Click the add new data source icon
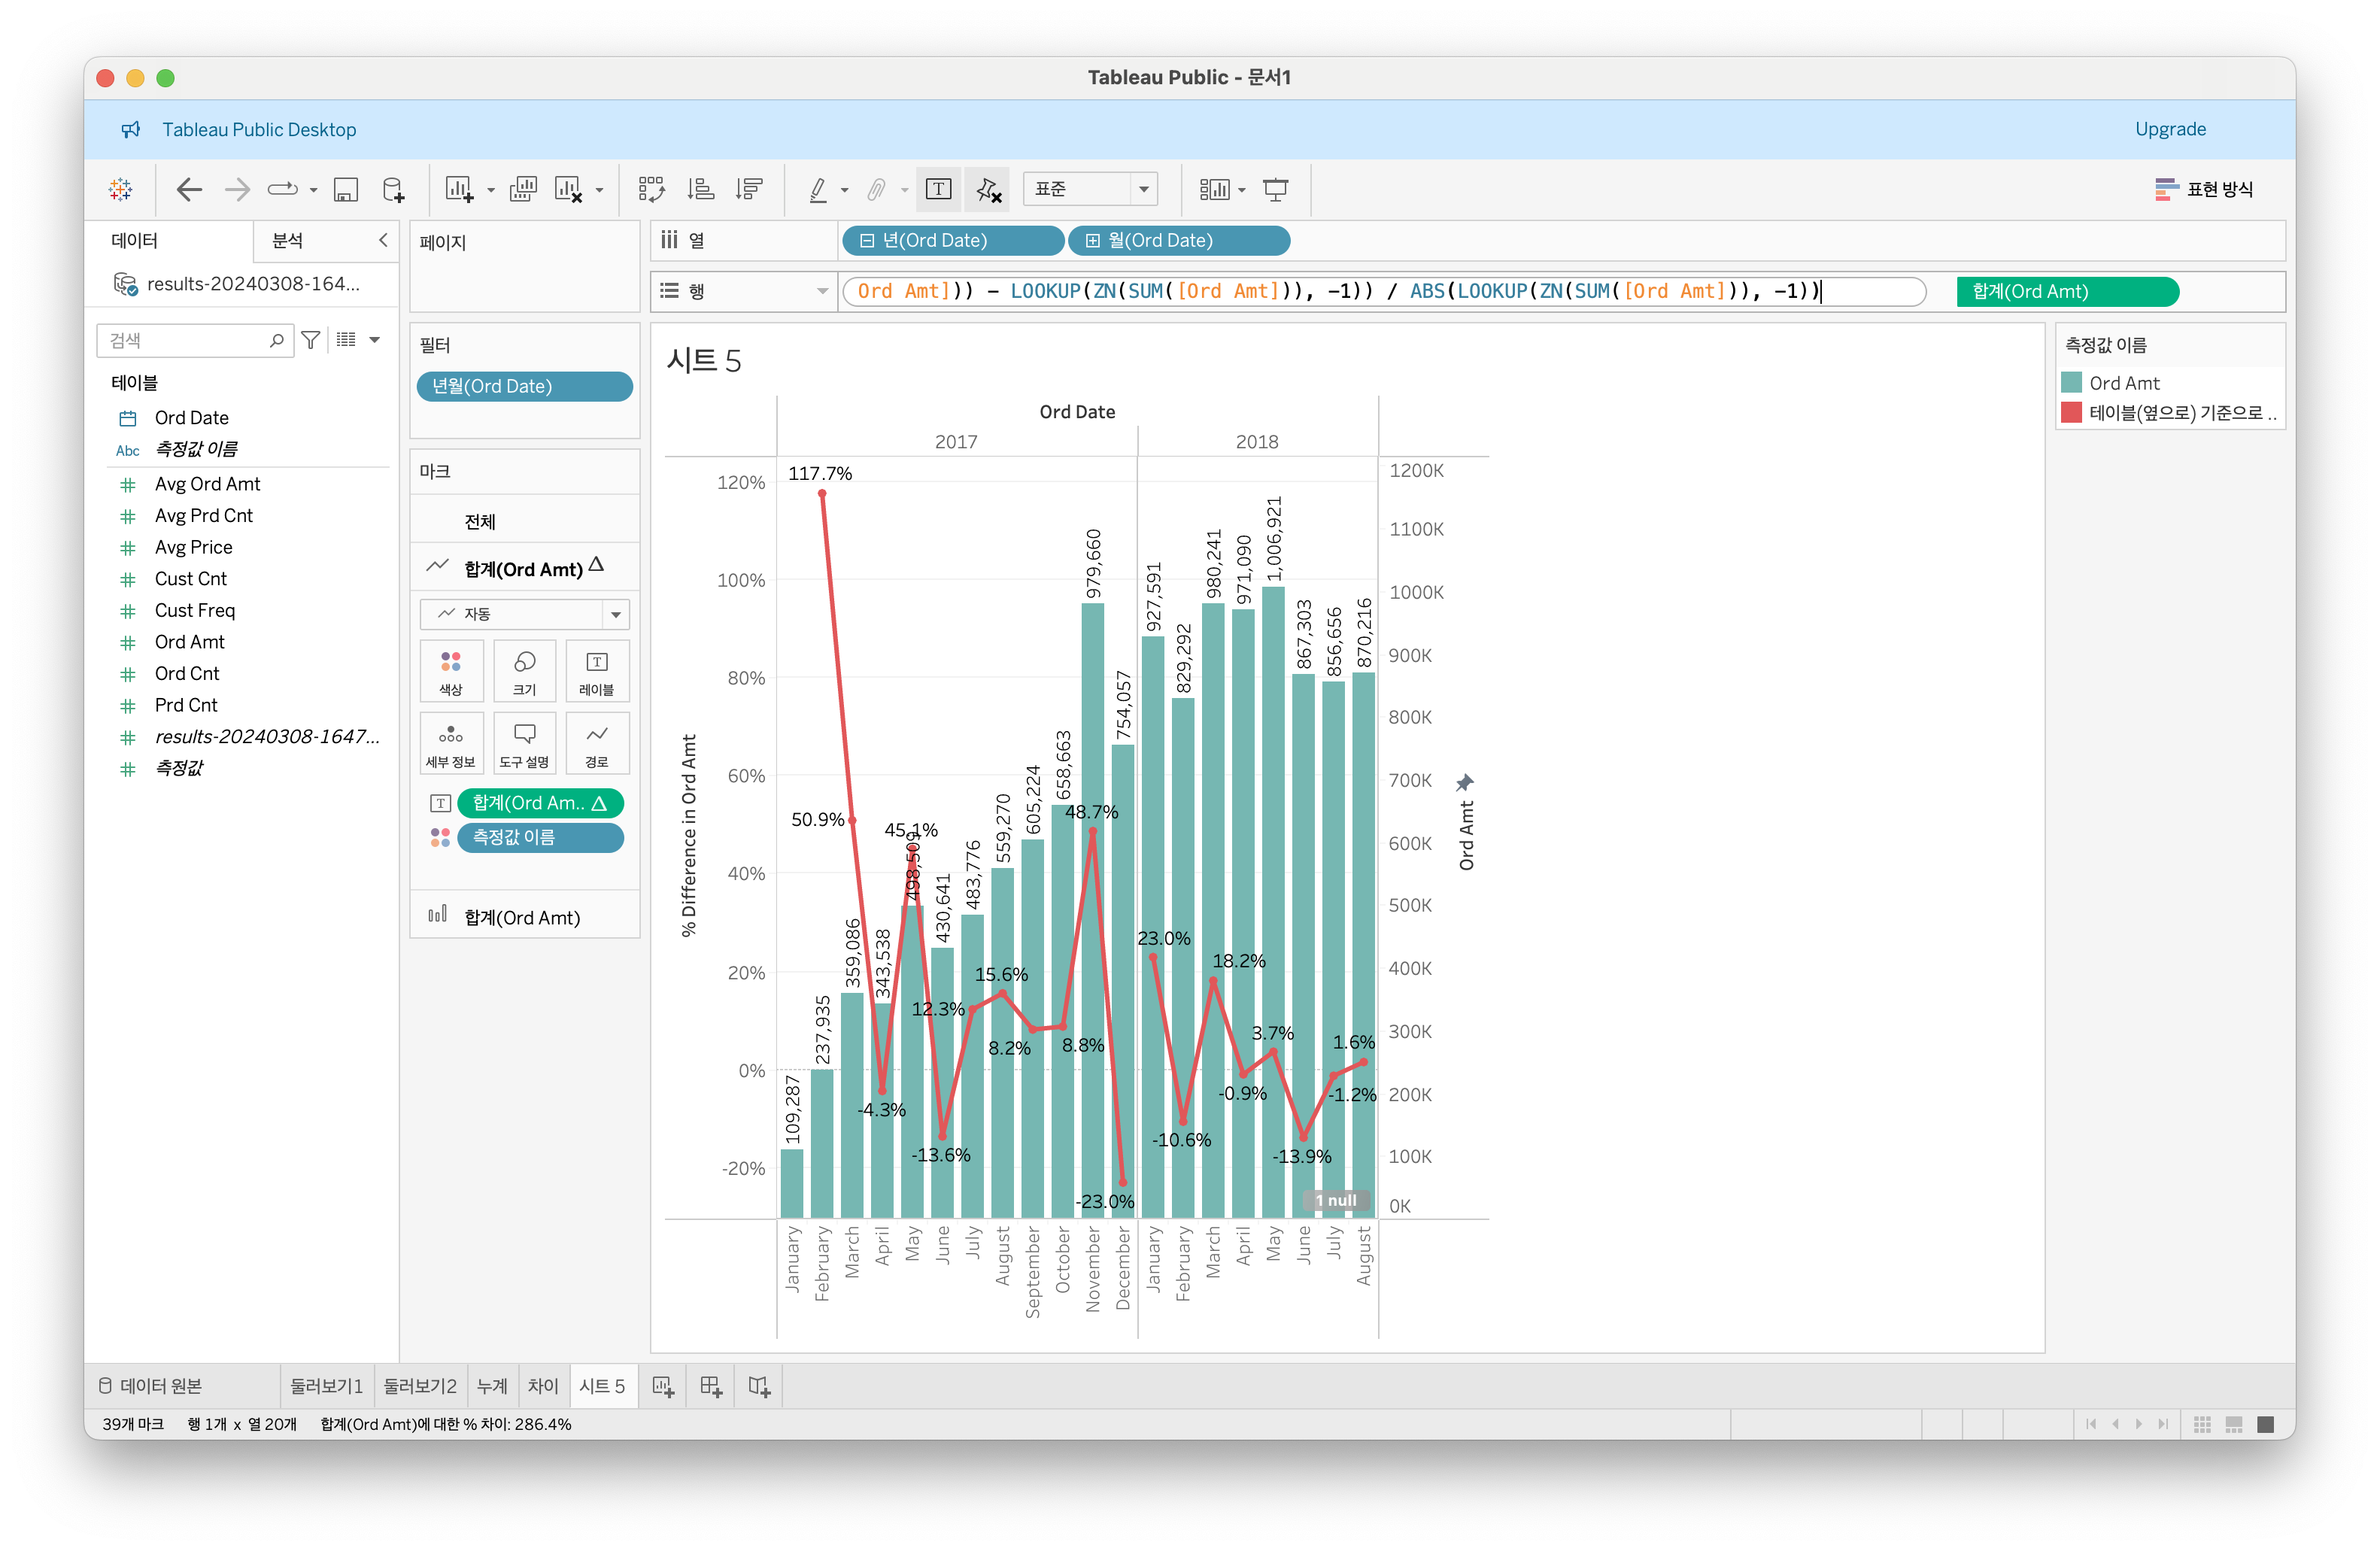Viewport: 2380px width, 1551px height. tap(394, 189)
